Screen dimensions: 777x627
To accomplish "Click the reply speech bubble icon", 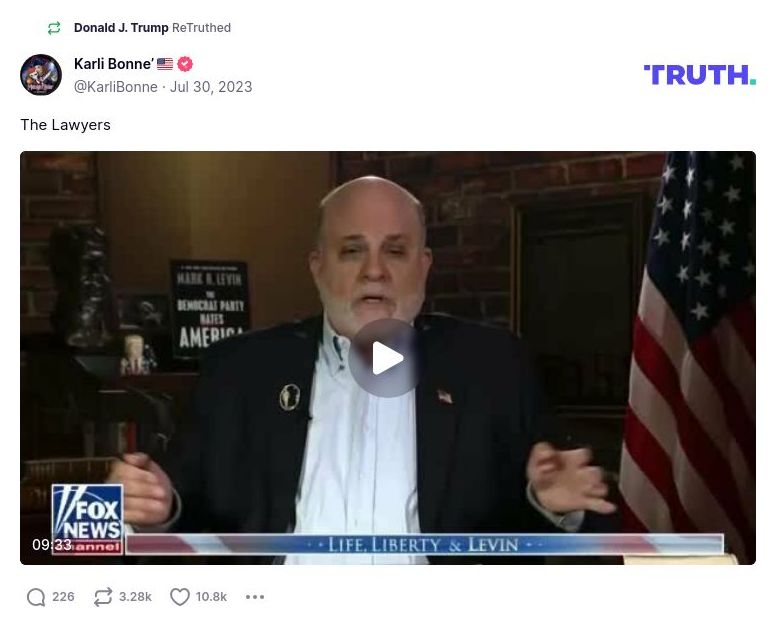I will (36, 597).
